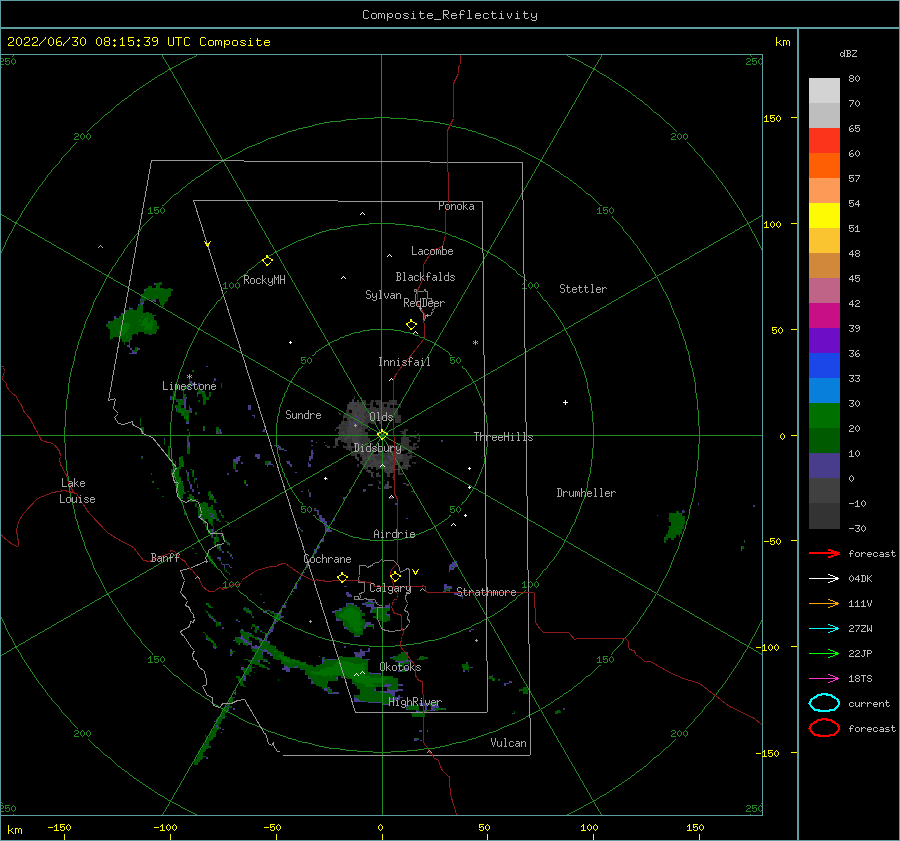Click the Stettler label
The height and width of the screenshot is (841, 900).
coord(583,289)
